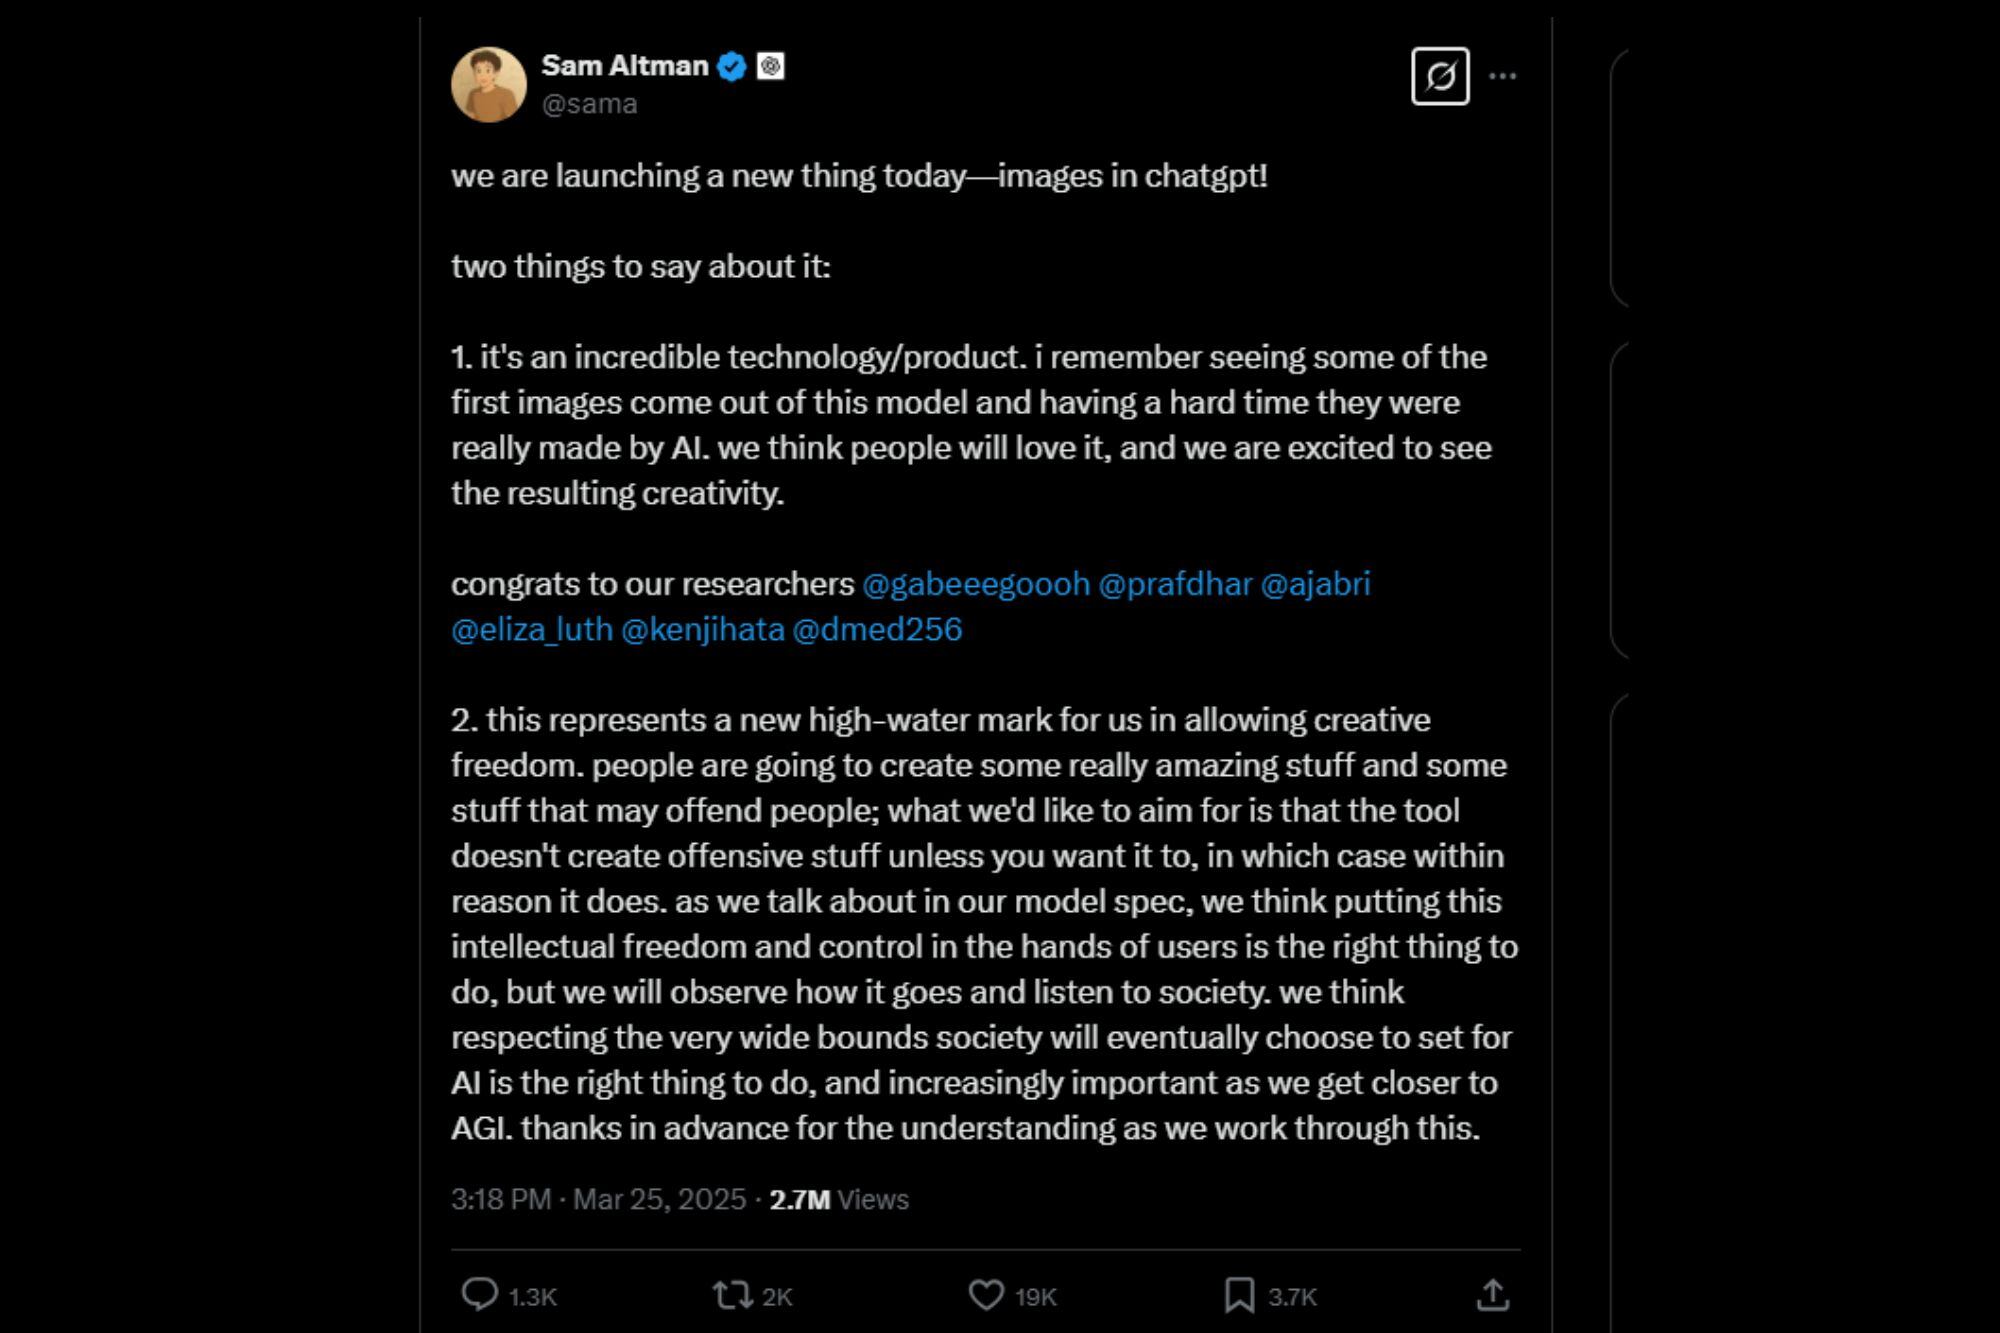
Task: Open the Grok explain-this-post icon
Action: click(x=1440, y=76)
